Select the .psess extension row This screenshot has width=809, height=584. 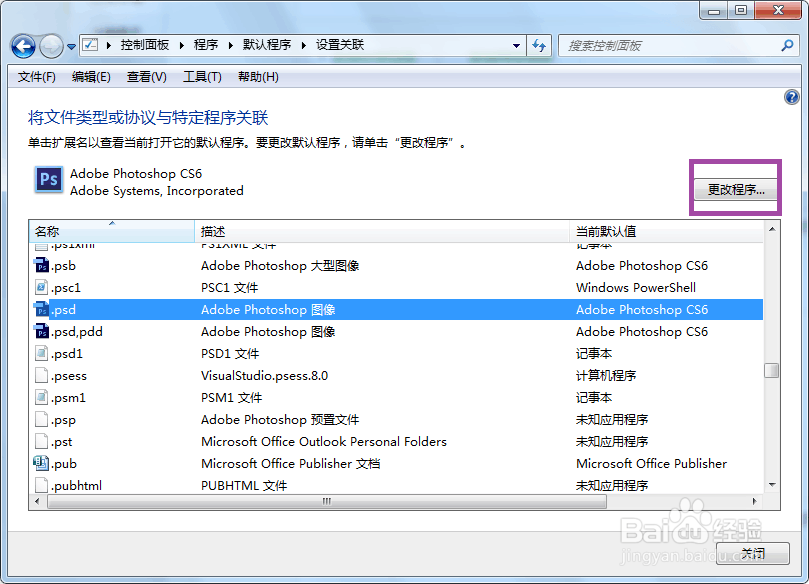point(396,375)
